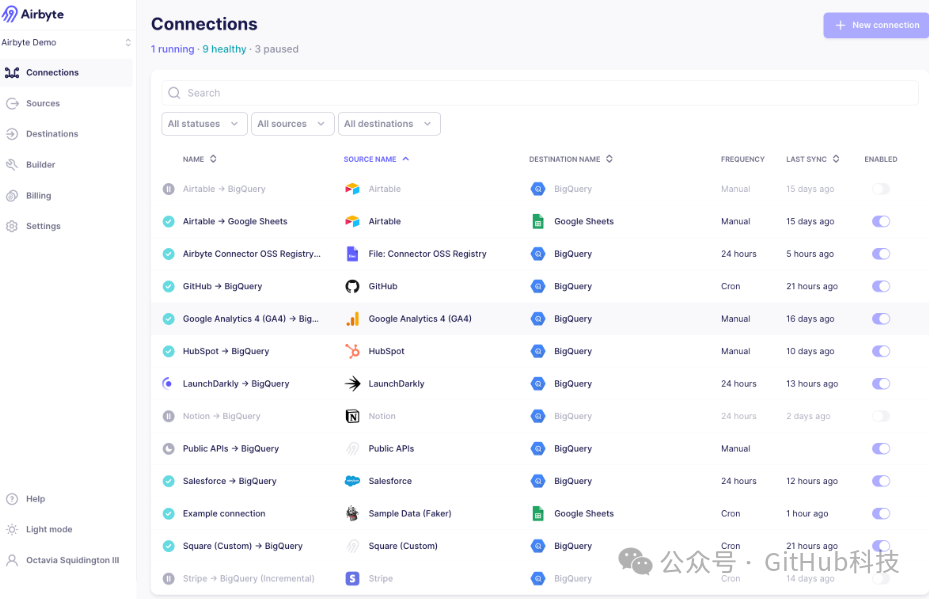Open the Example connection row

(x=540, y=514)
